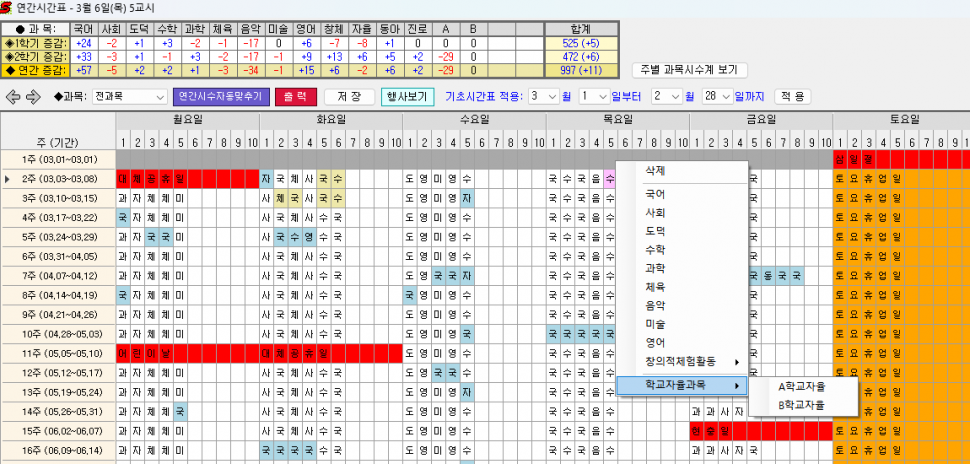
Task: Select 삭제 in the context menu
Action: 656,170
